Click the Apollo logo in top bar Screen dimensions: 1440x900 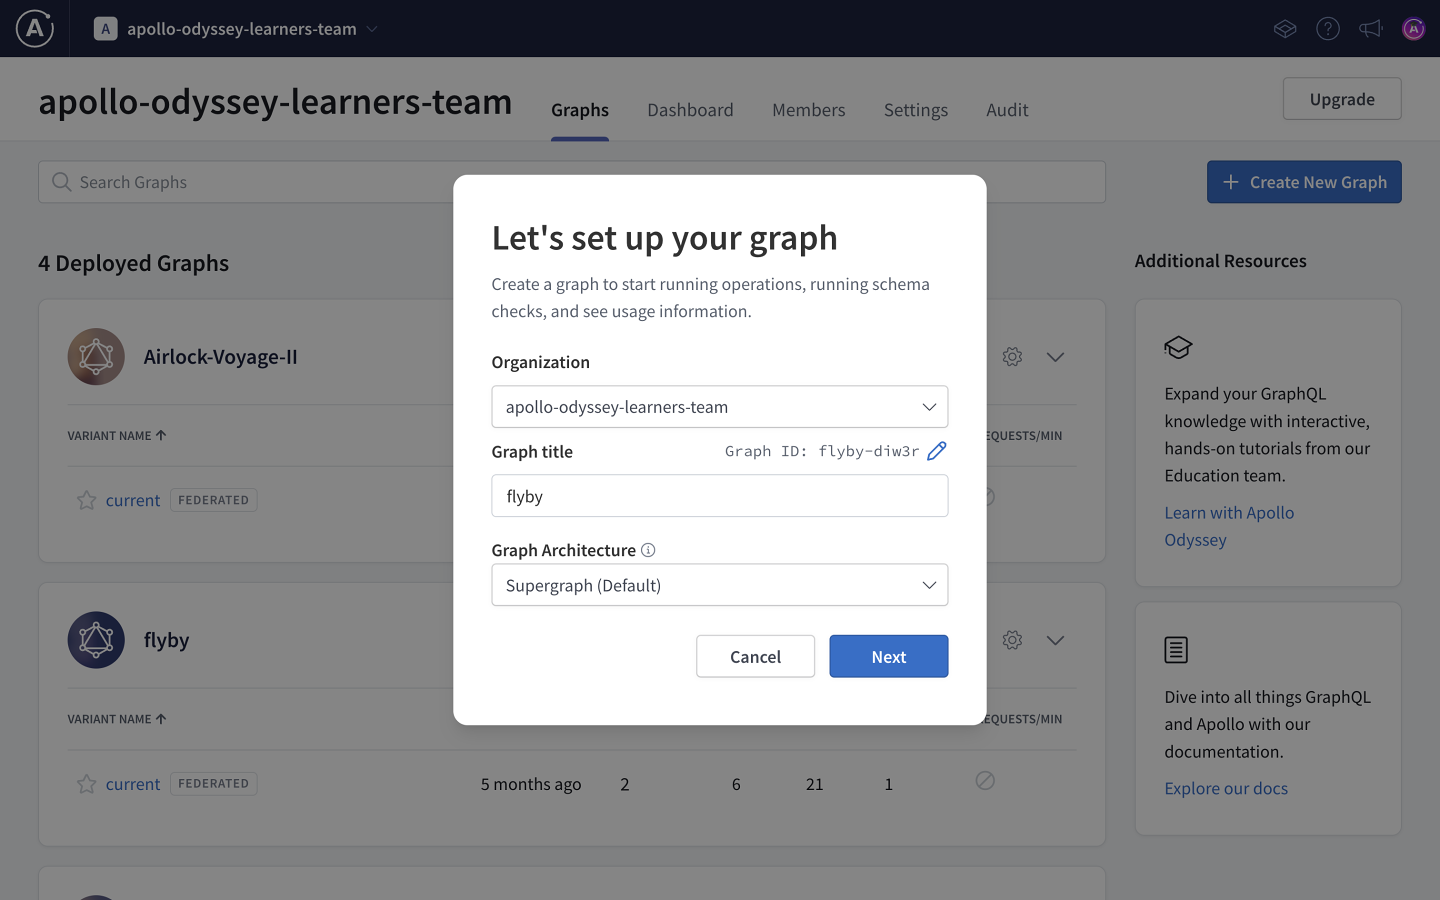coord(33,28)
